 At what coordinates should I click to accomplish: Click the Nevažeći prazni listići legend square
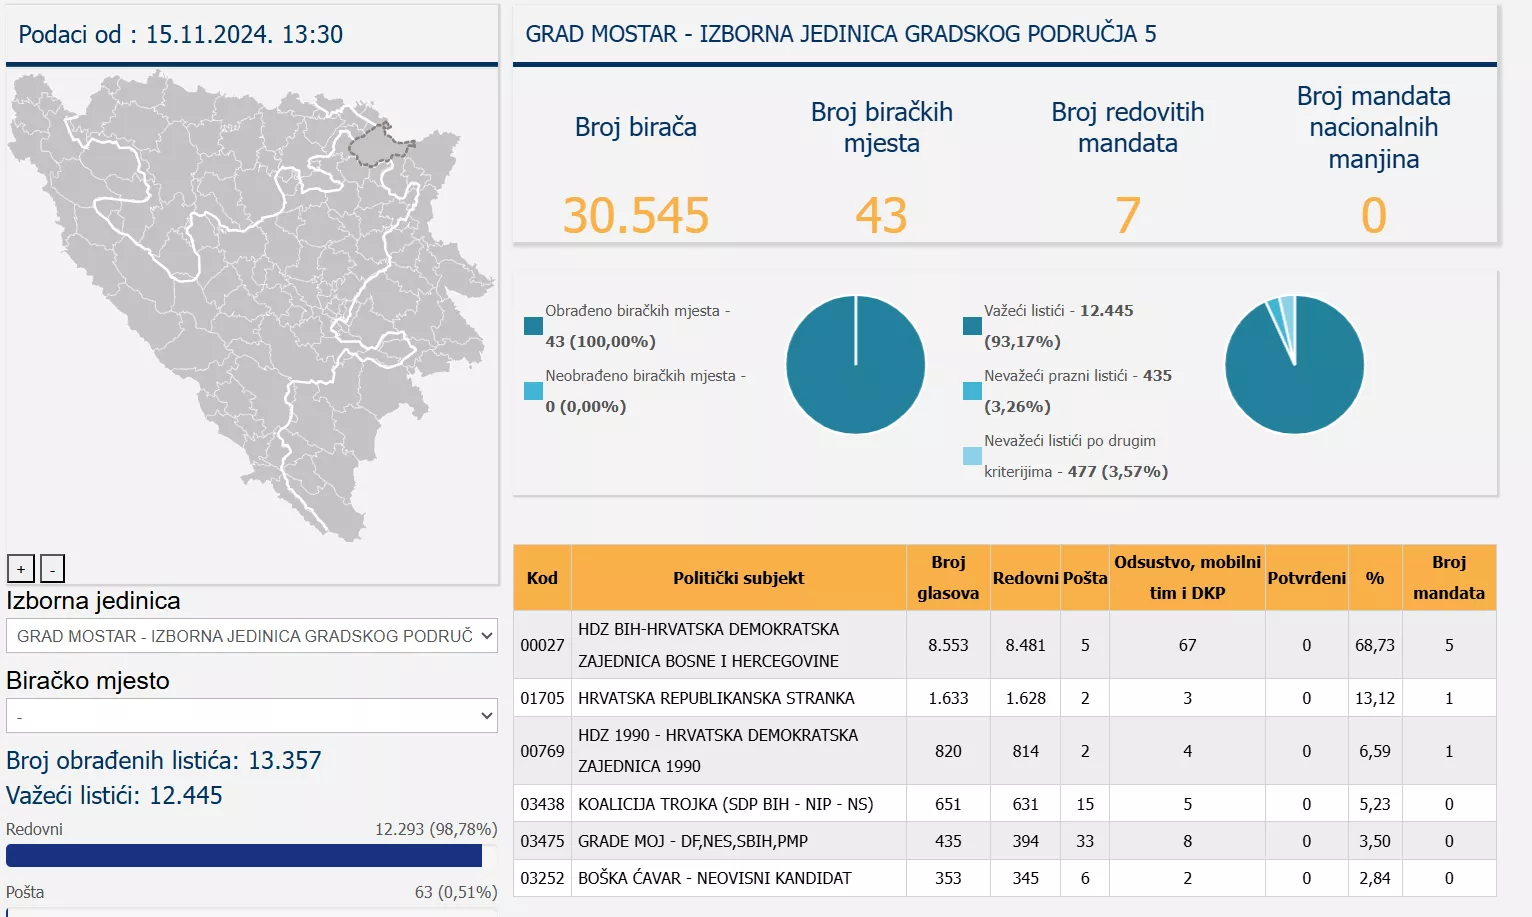tap(971, 391)
